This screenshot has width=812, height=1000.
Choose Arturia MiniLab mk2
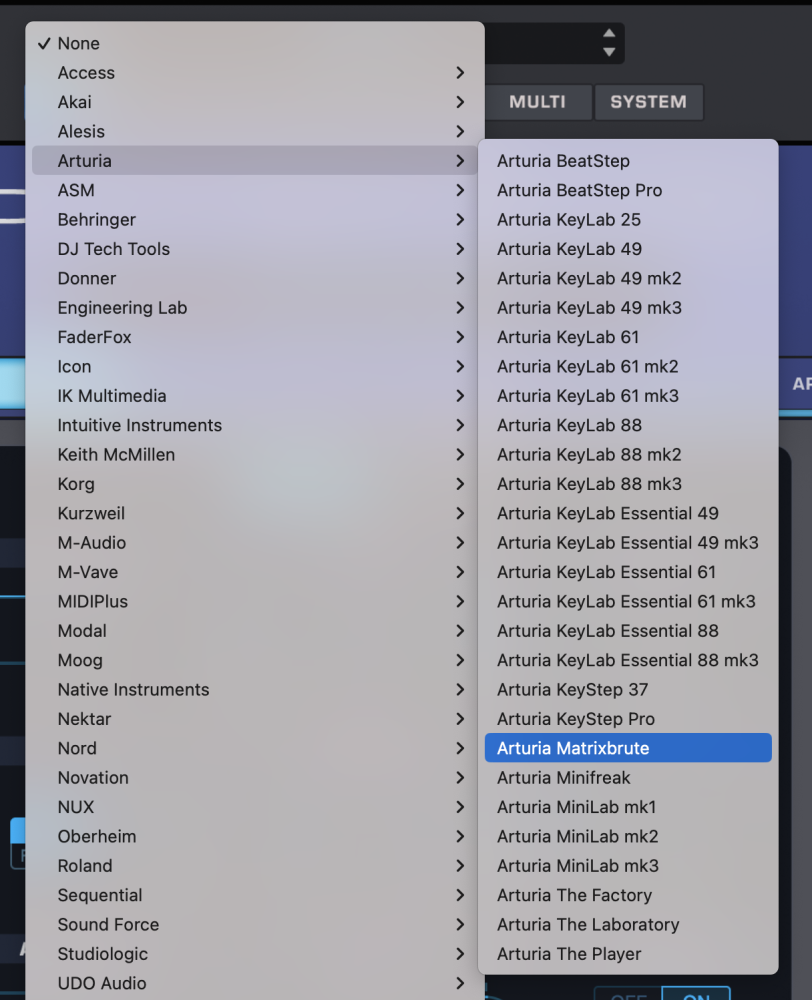pyautogui.click(x=628, y=836)
